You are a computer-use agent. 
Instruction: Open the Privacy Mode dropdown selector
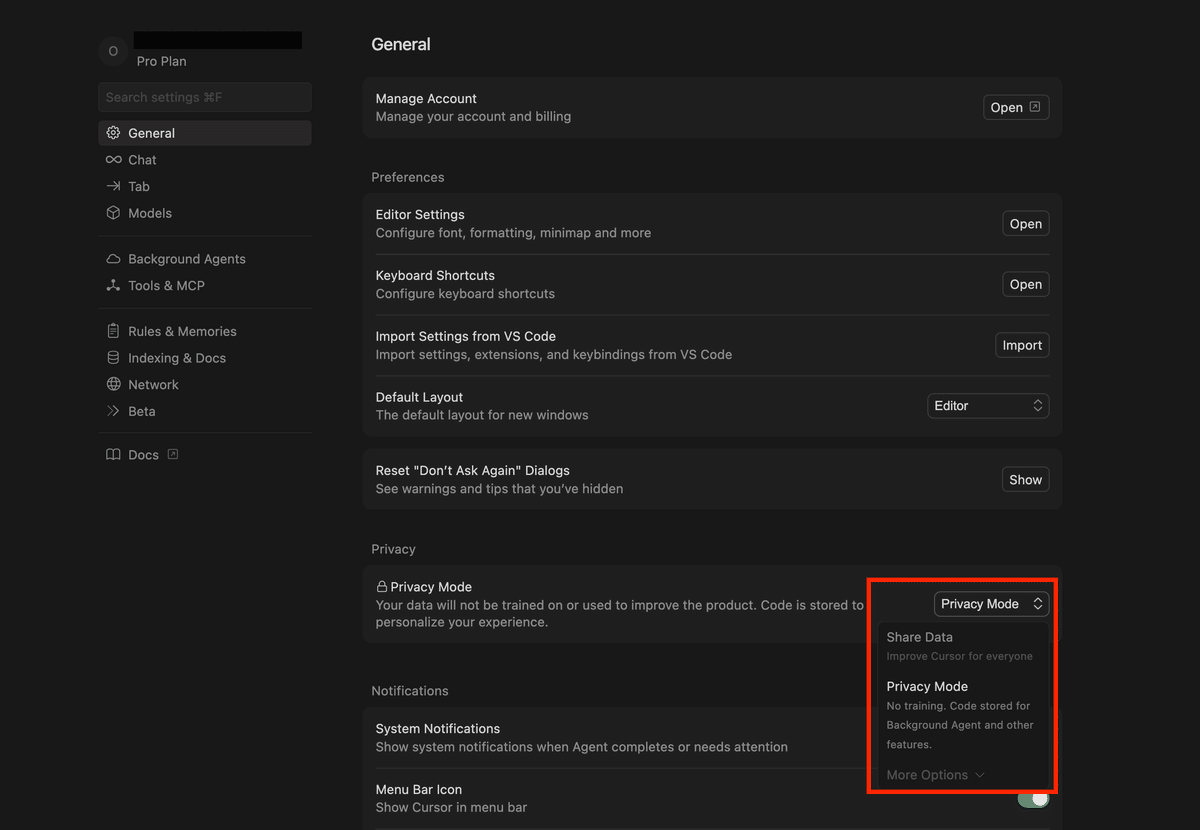click(991, 604)
